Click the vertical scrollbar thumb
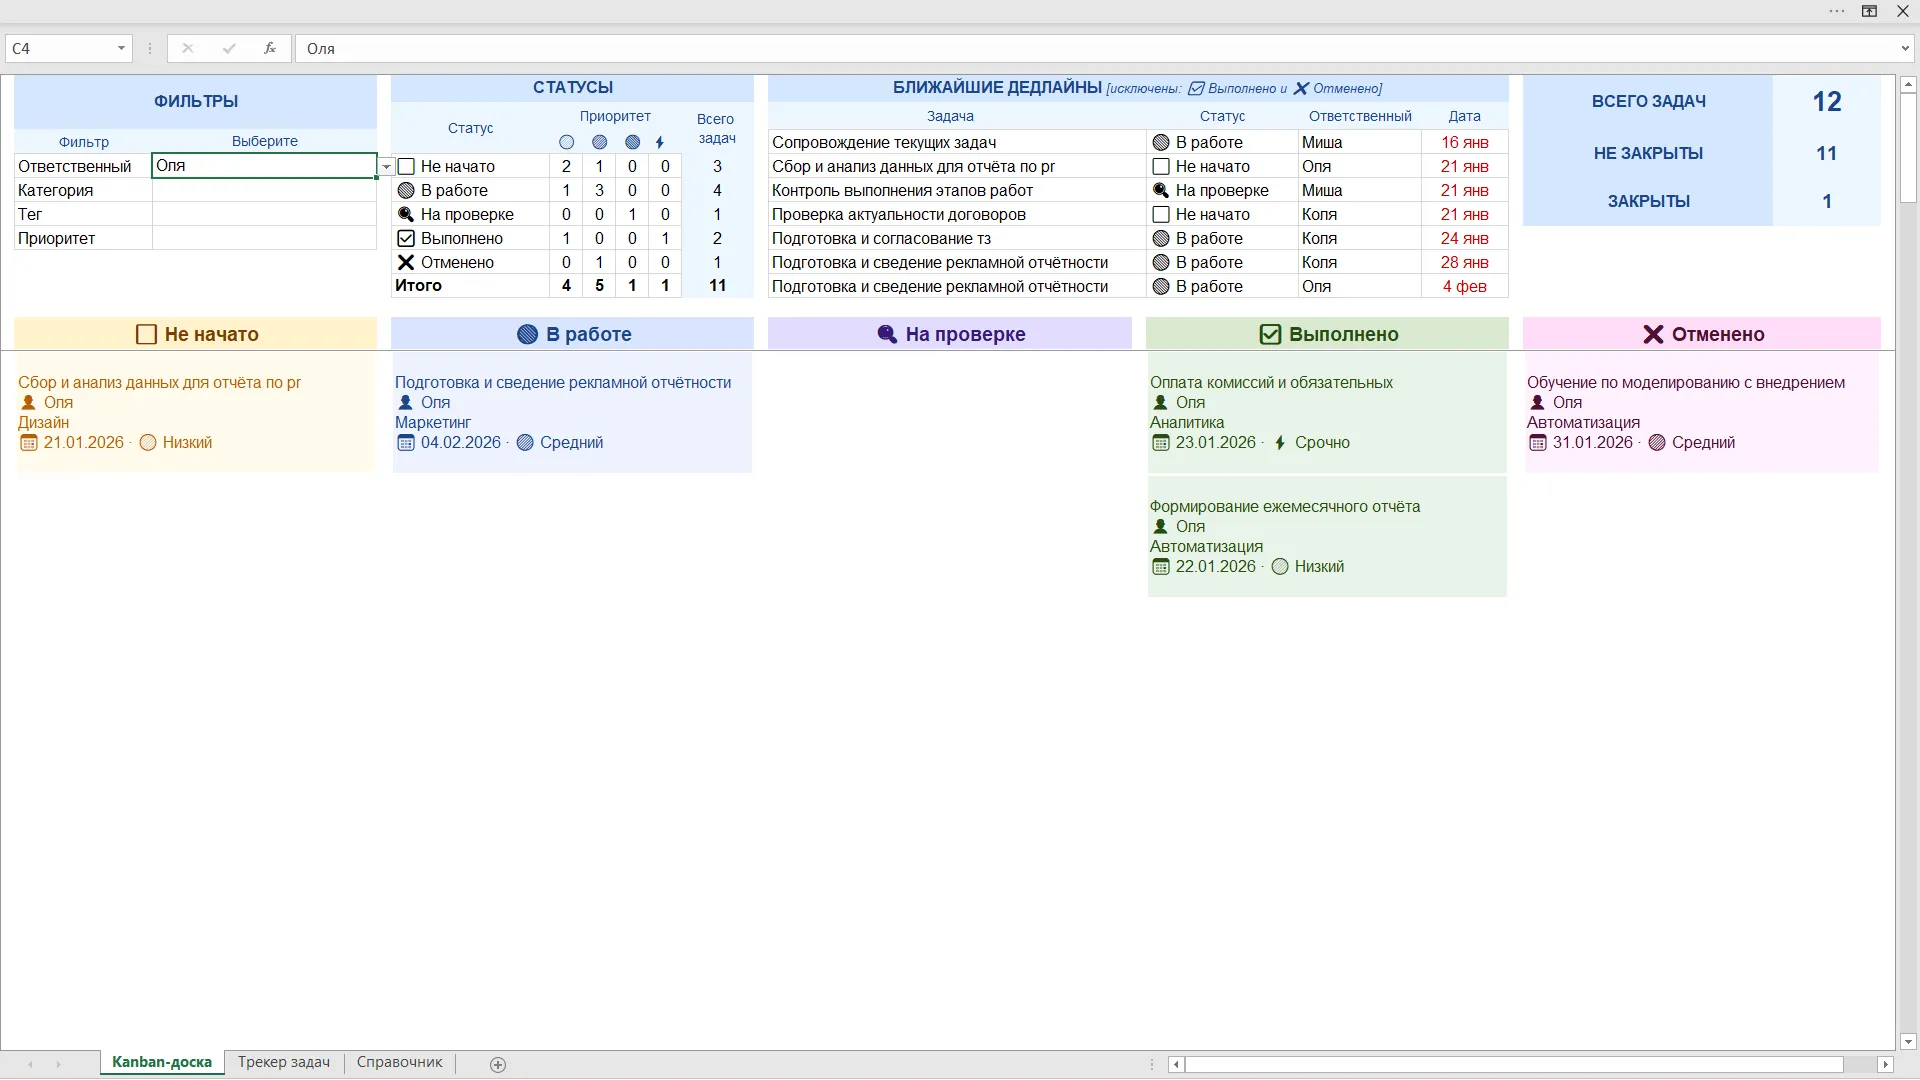Image resolution: width=1920 pixels, height=1080 pixels. click(x=1907, y=150)
